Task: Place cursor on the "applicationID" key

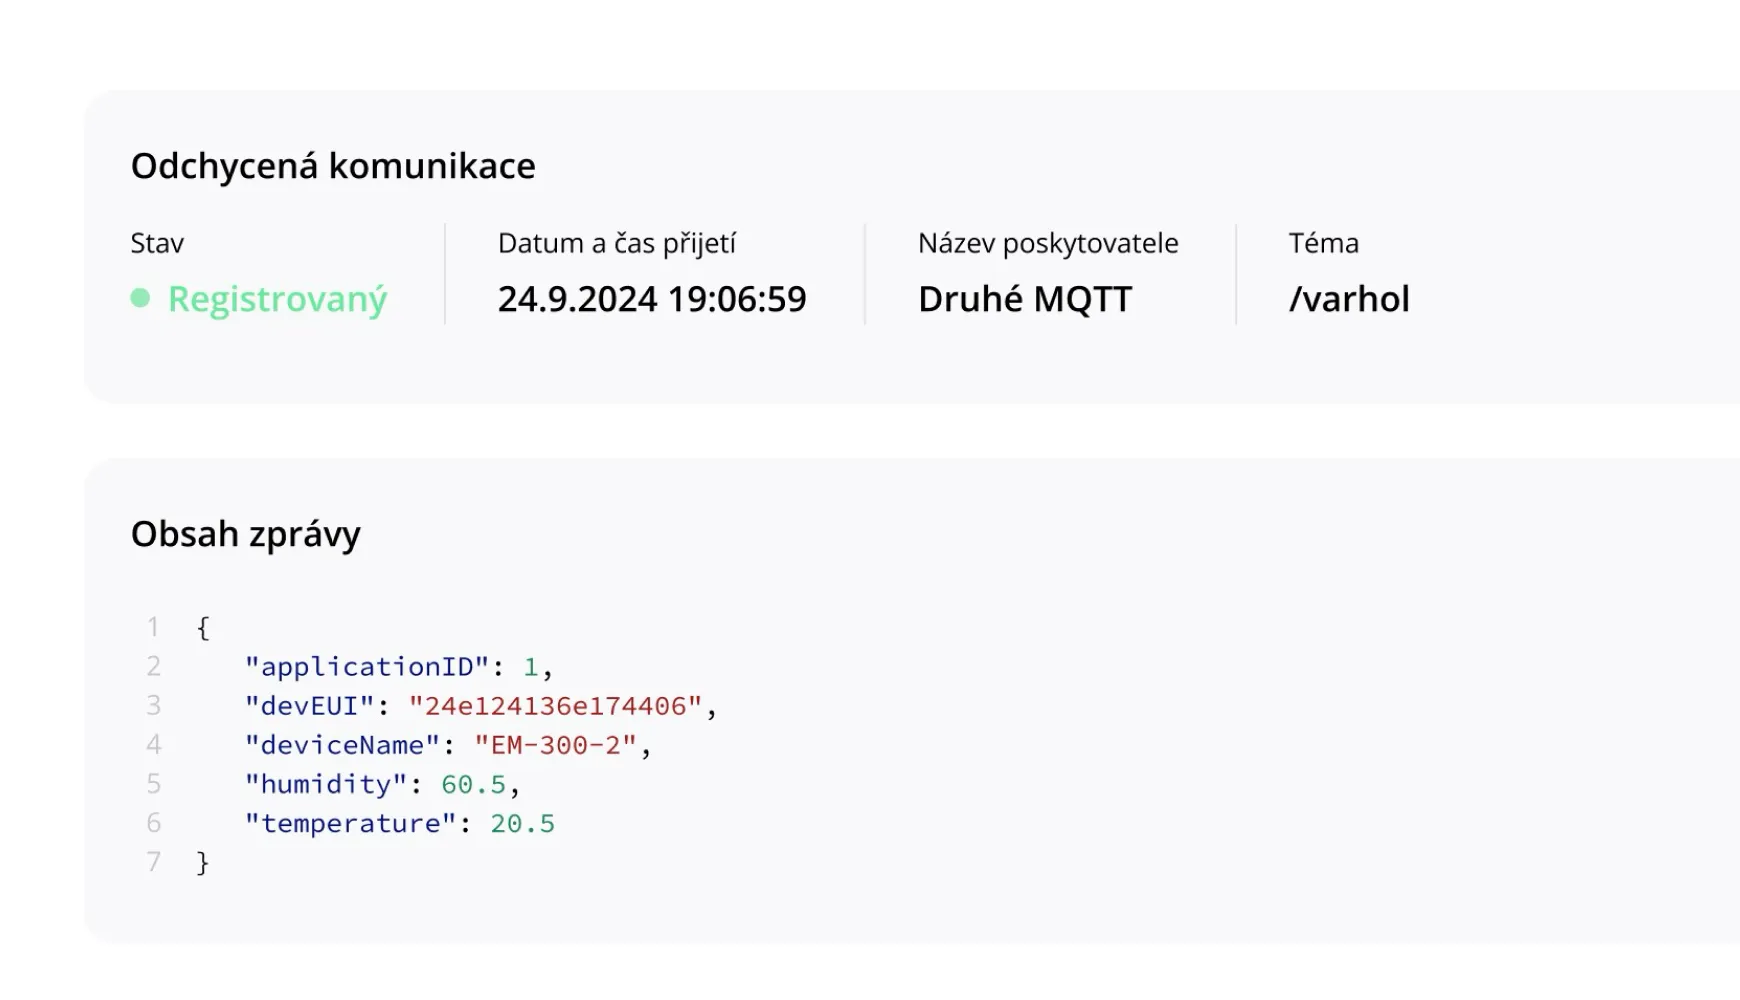Action: [367, 667]
